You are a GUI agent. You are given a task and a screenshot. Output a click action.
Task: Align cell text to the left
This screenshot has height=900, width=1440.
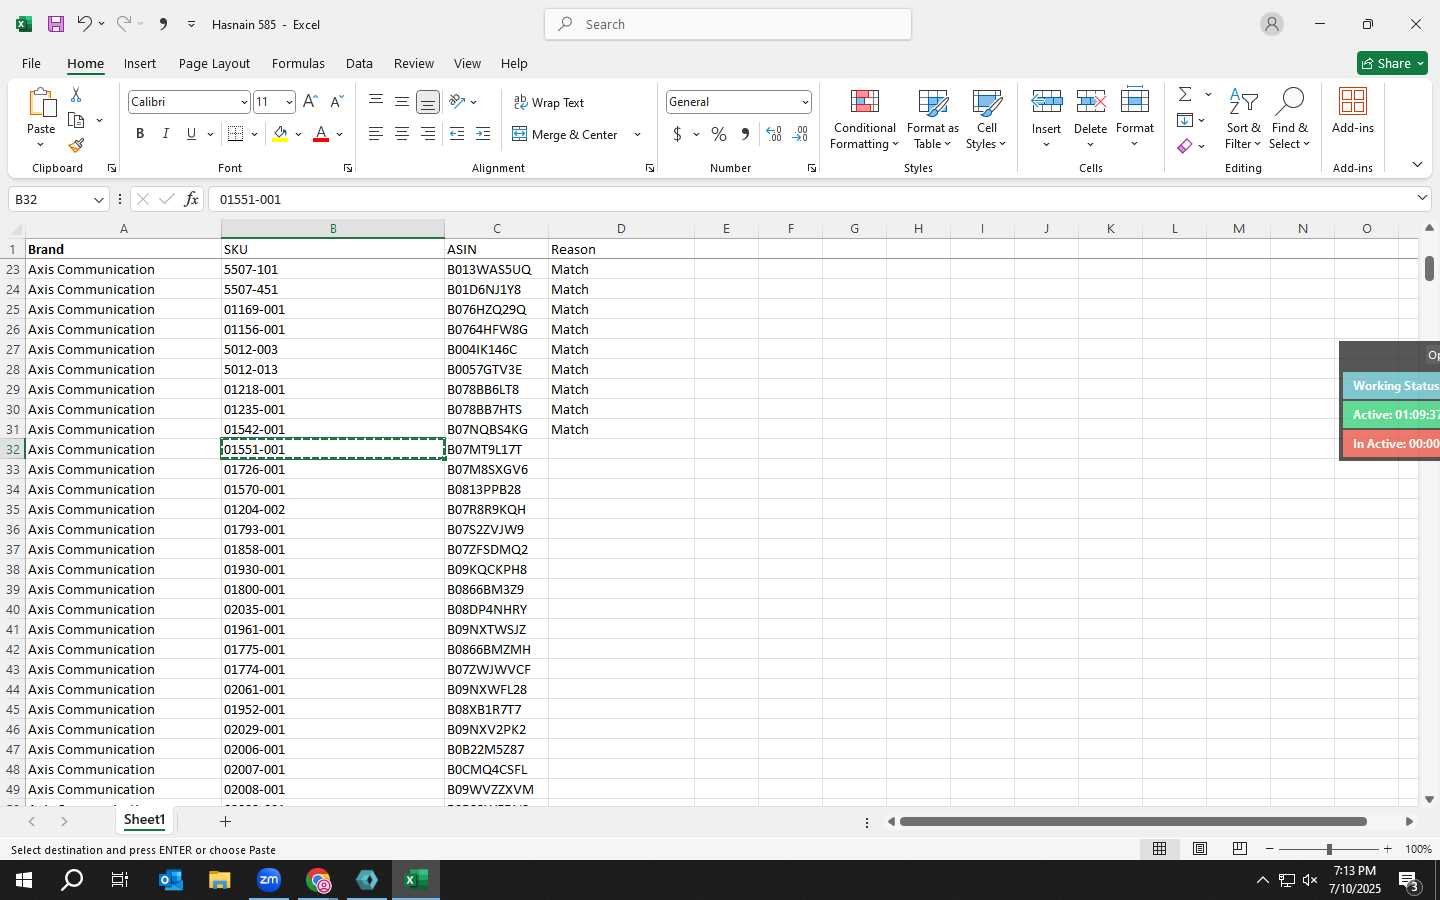pyautogui.click(x=376, y=134)
